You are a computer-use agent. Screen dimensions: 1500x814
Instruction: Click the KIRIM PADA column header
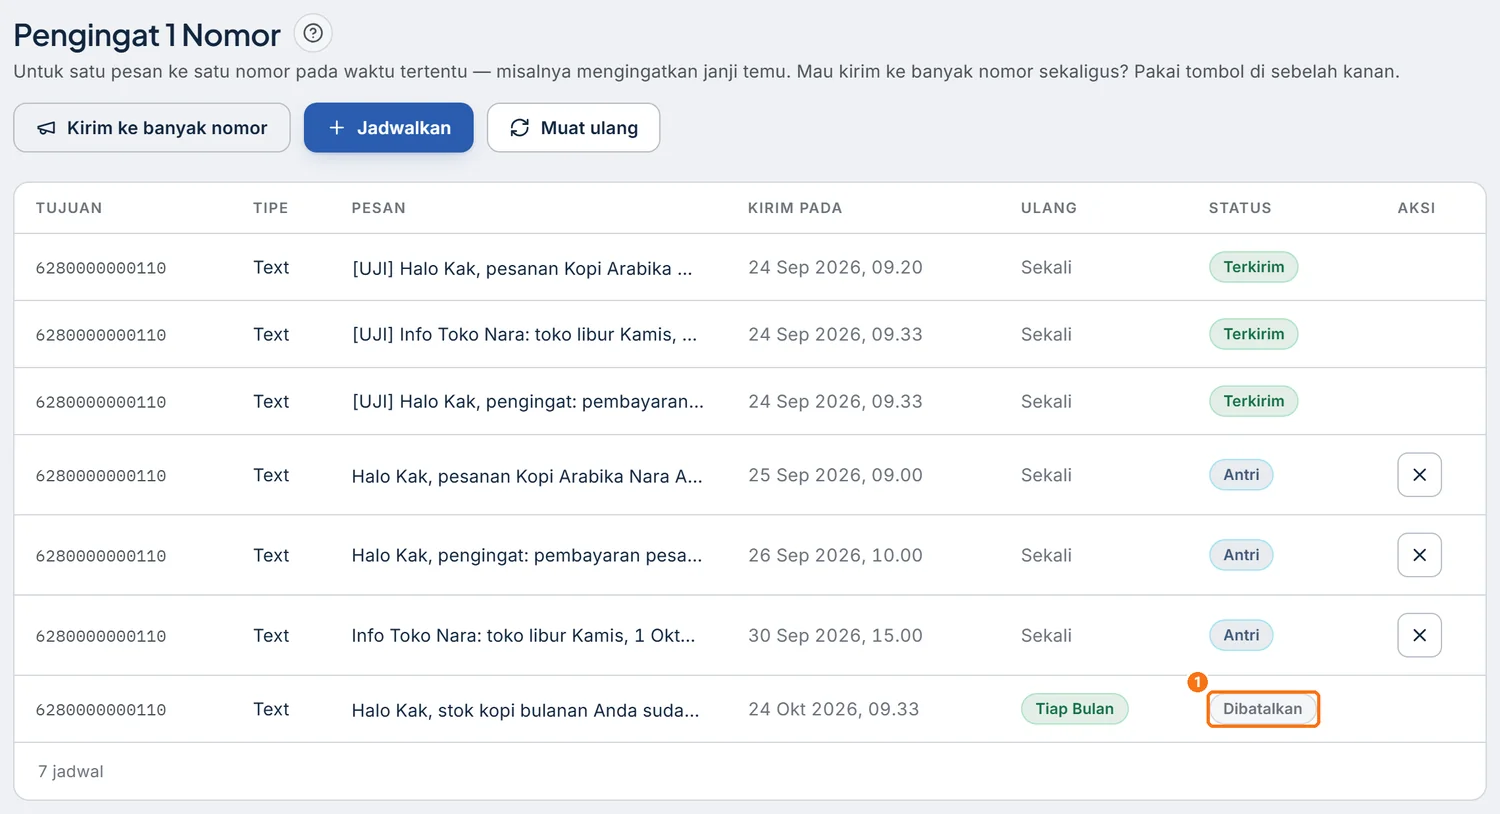[795, 208]
